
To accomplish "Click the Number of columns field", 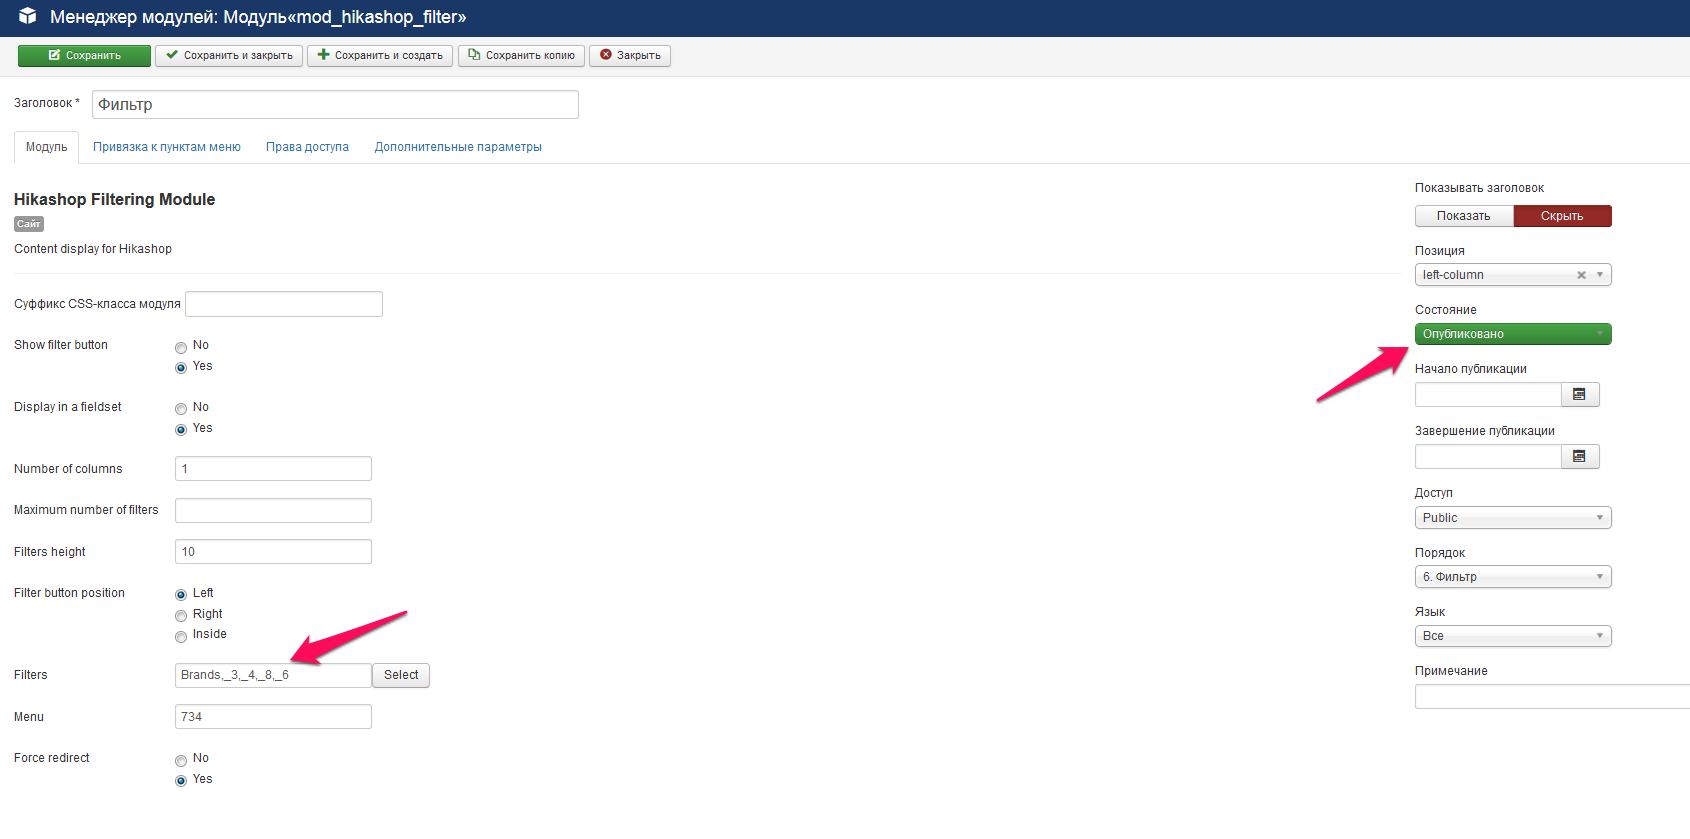I will (273, 469).
